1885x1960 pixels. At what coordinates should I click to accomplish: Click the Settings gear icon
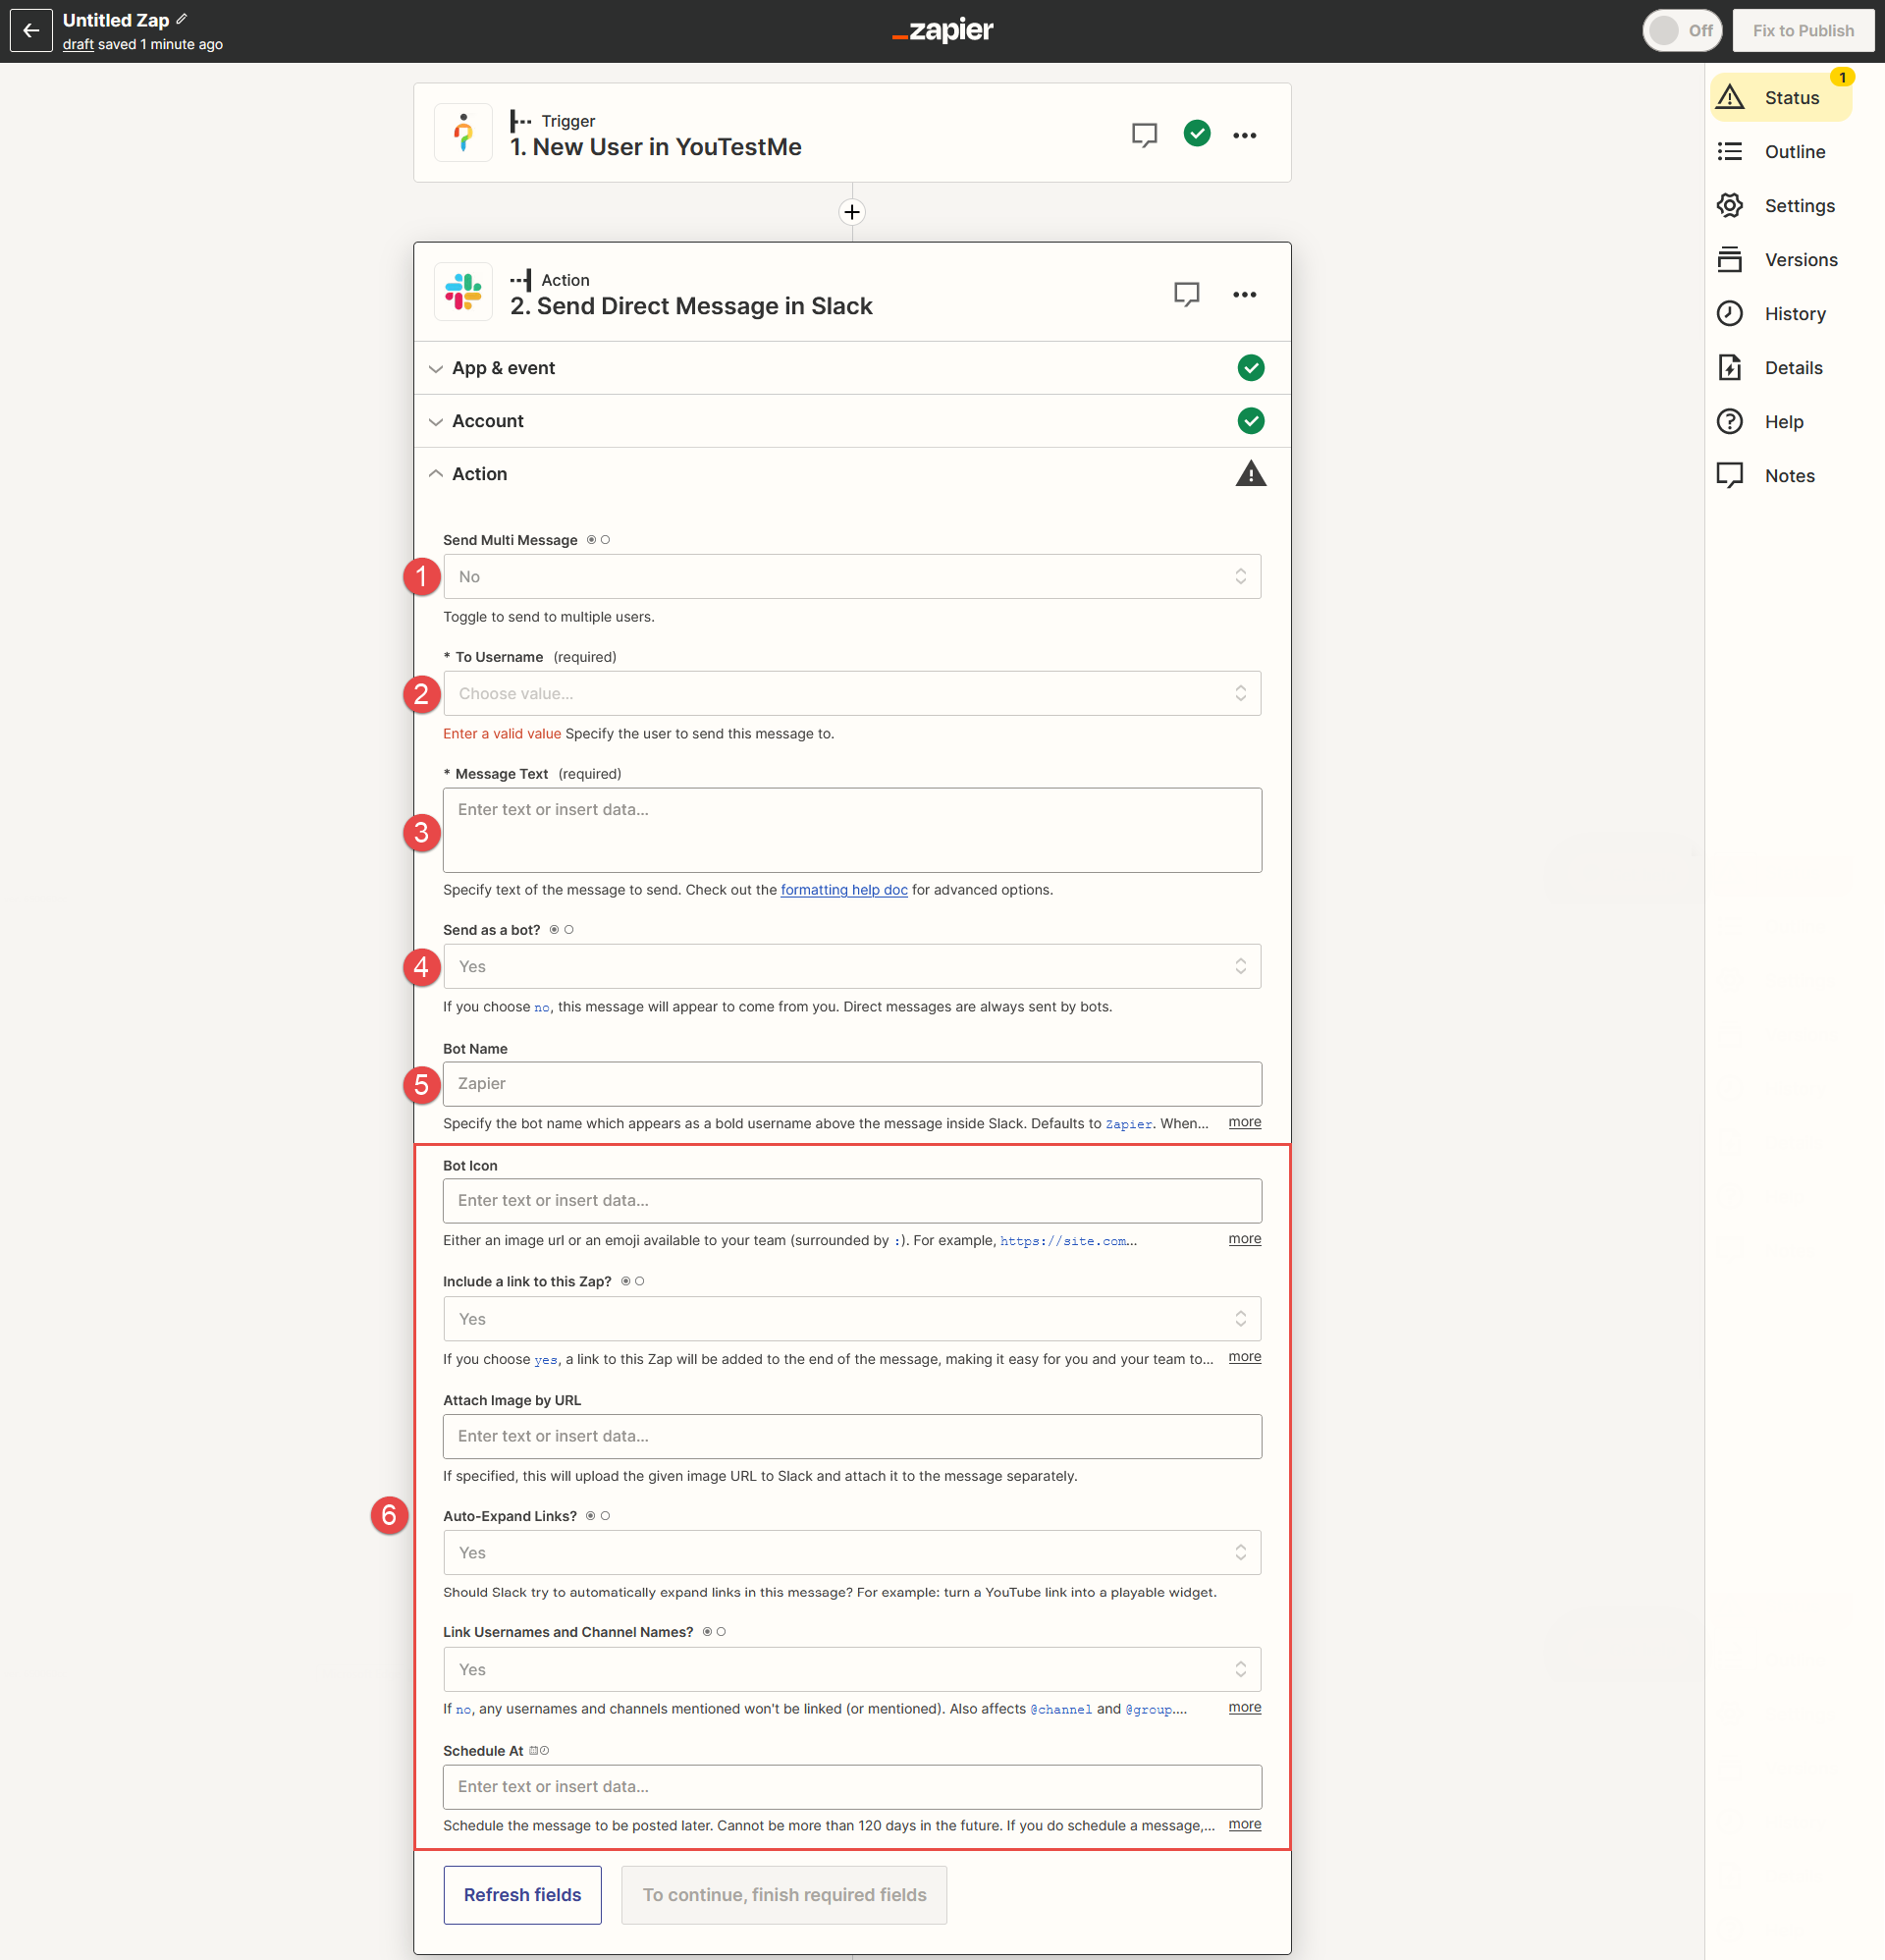1730,206
